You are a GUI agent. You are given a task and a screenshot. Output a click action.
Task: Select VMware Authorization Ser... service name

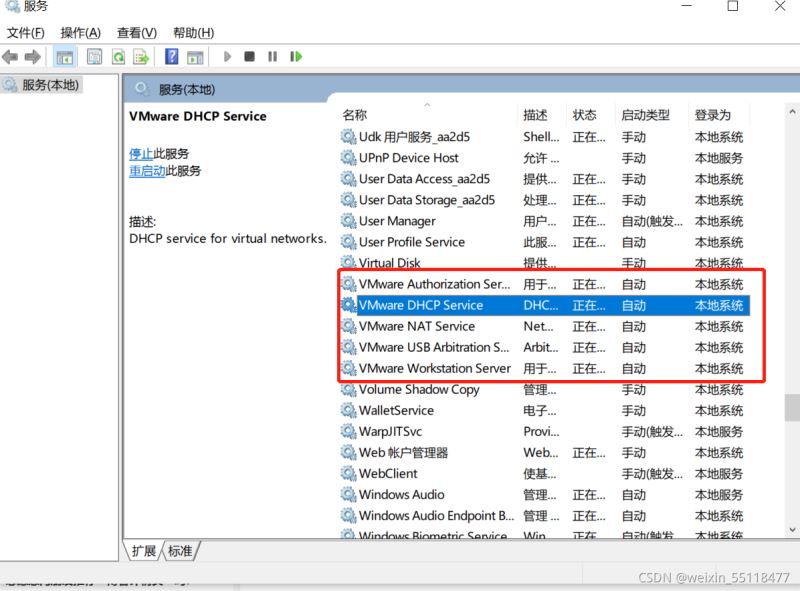tap(434, 284)
